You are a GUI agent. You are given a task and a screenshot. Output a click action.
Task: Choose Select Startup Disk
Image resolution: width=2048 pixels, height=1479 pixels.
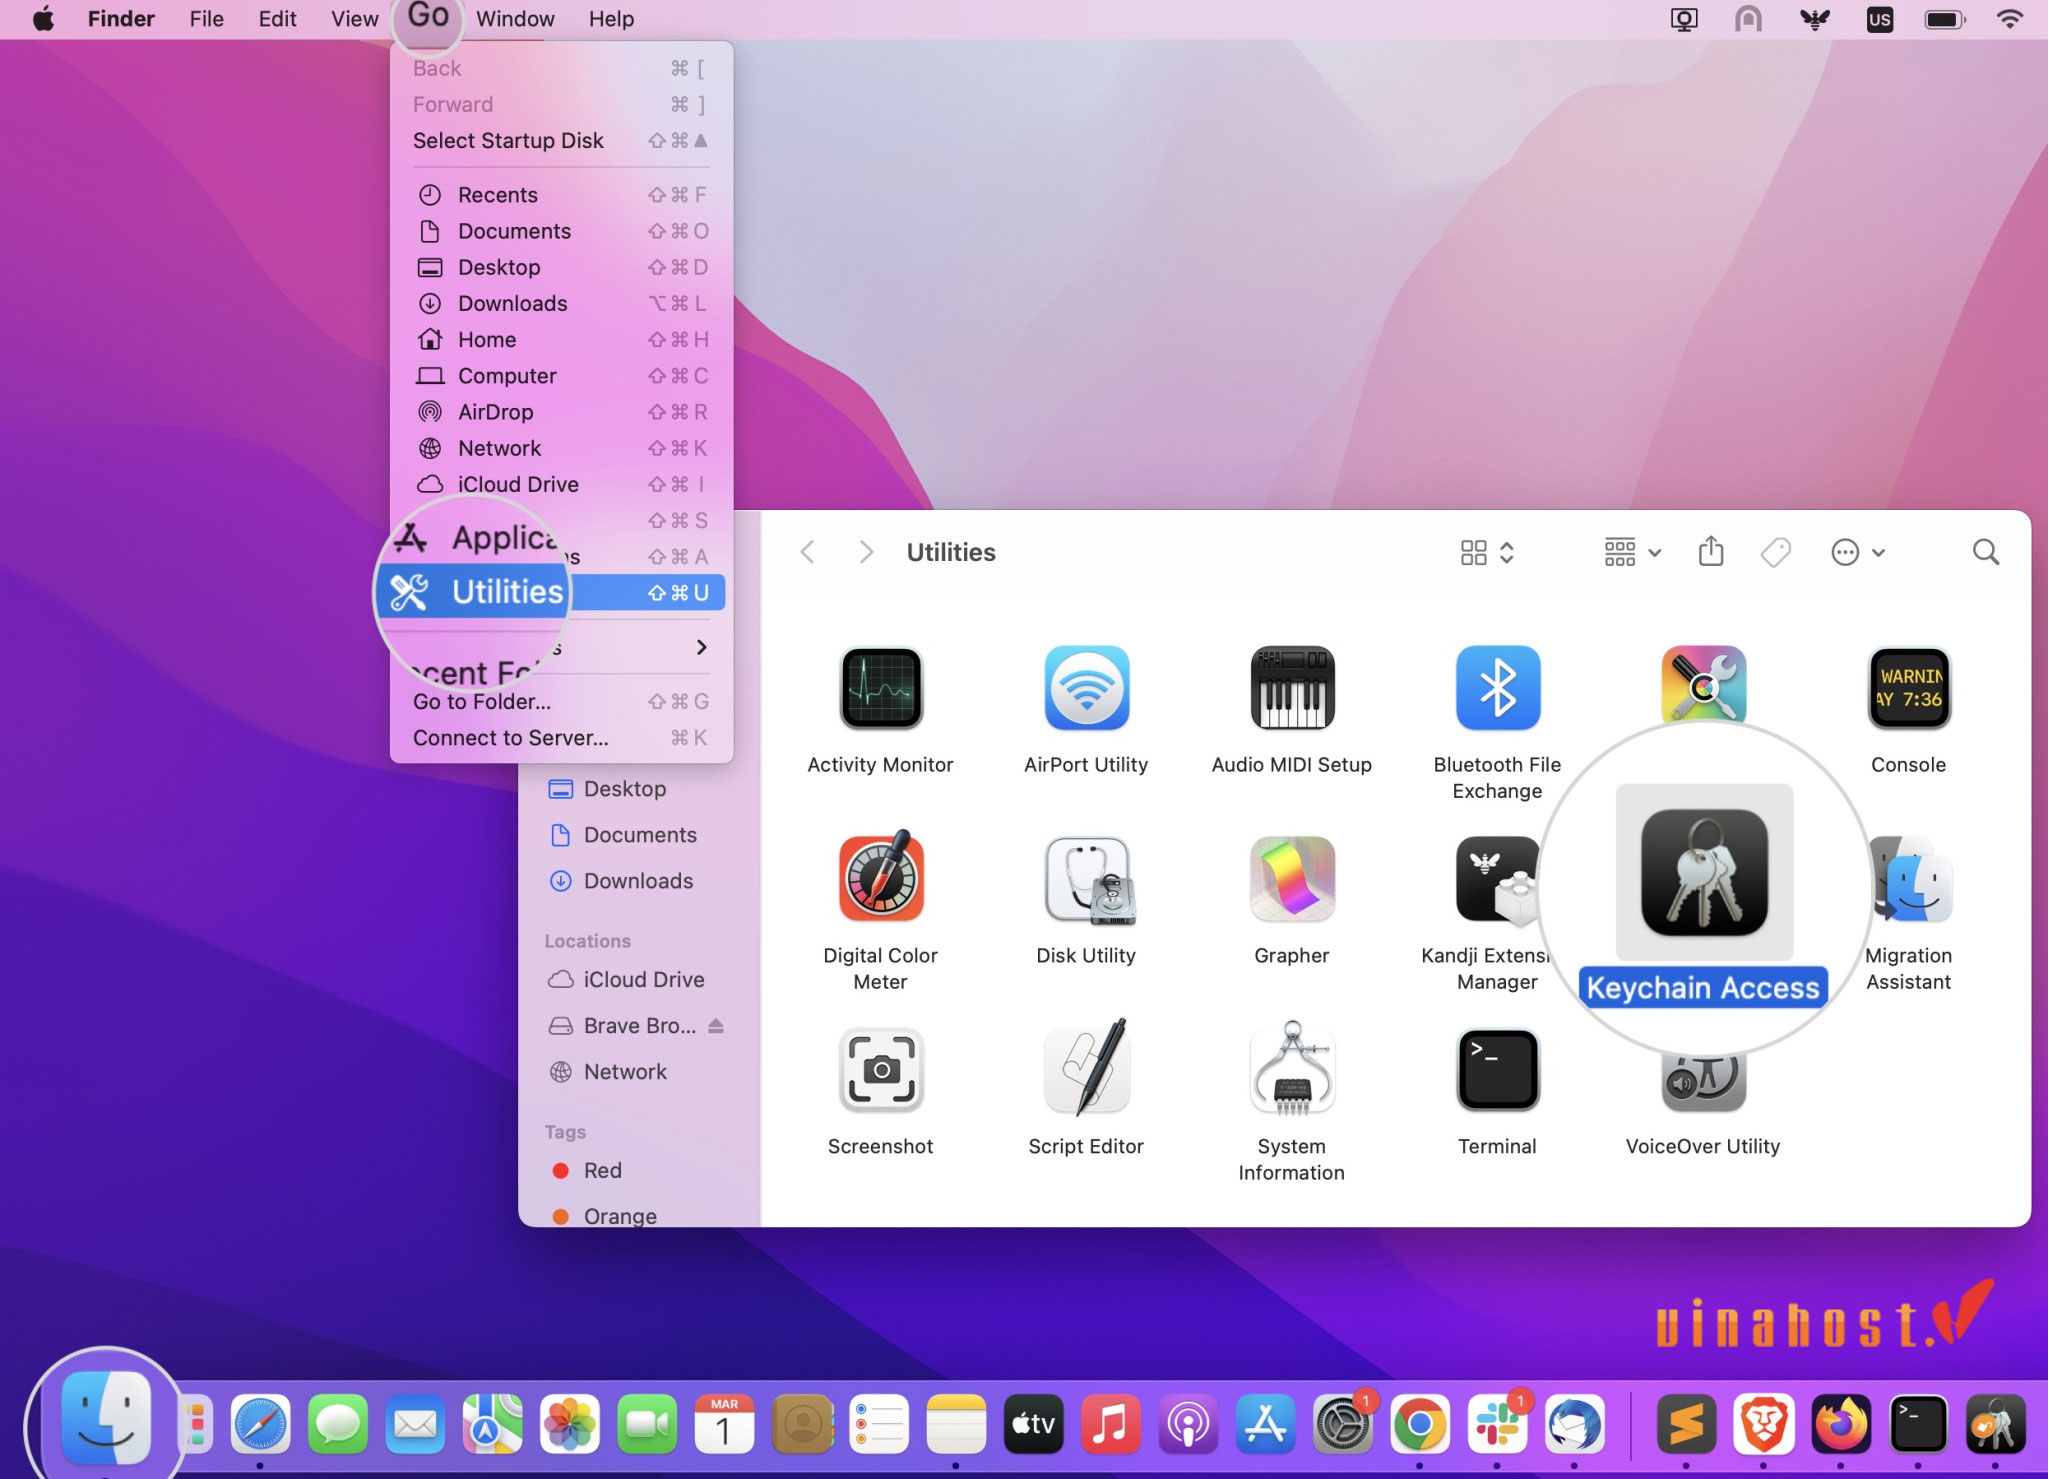(x=561, y=141)
